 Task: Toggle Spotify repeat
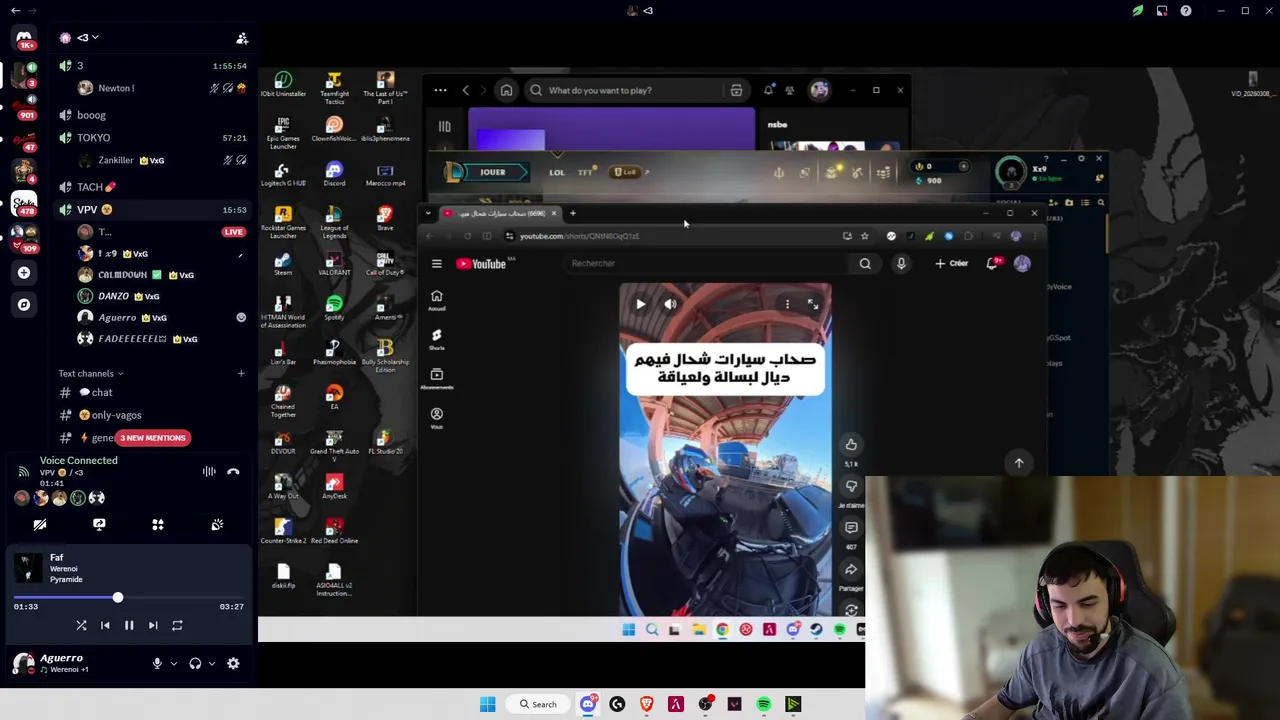177,625
